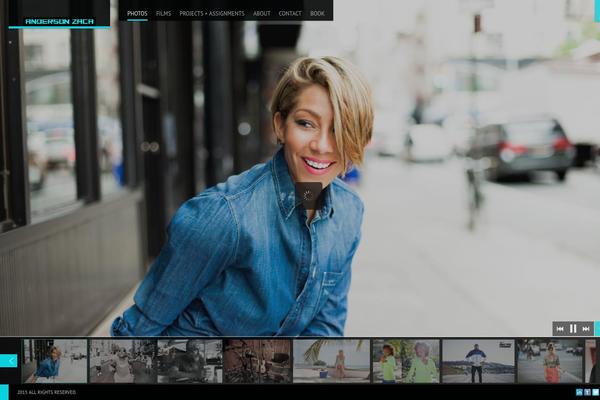The height and width of the screenshot is (400, 600).
Task: Select thumbnail of two women in green tops
Action: pos(405,361)
